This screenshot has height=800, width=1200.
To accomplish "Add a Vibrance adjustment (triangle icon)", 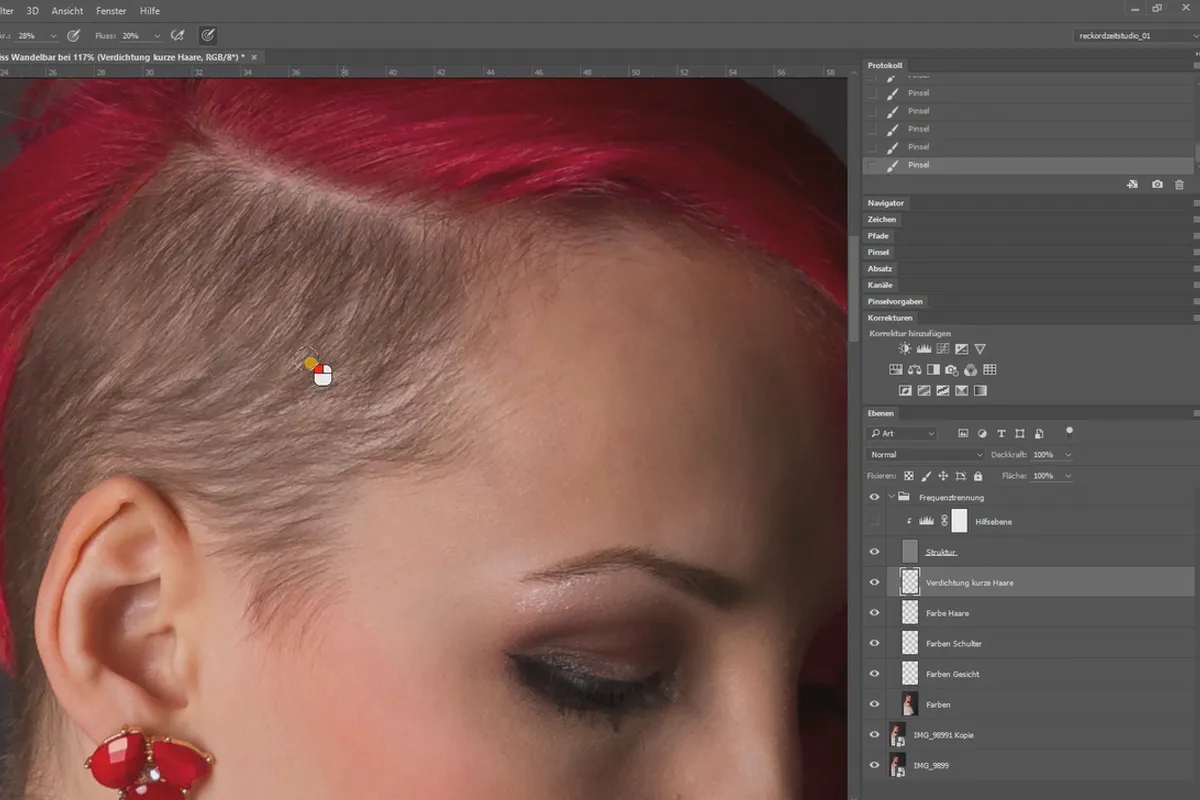I will point(980,349).
